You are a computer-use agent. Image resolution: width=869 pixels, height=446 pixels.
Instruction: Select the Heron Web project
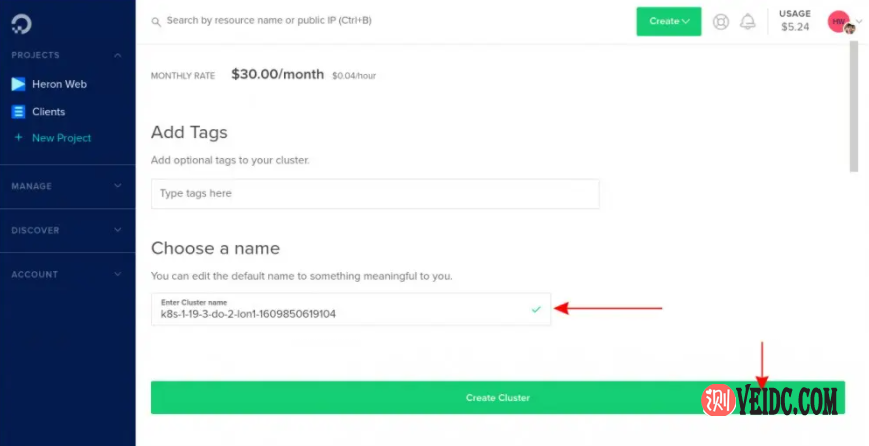pos(60,85)
